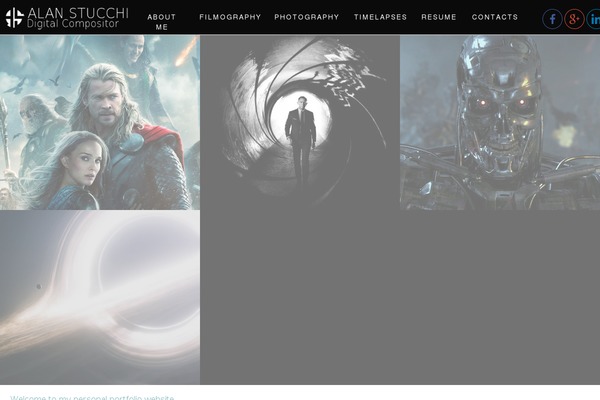This screenshot has width=600, height=400.
Task: Open the James Bond gun barrel thumbnail
Action: coord(300,122)
